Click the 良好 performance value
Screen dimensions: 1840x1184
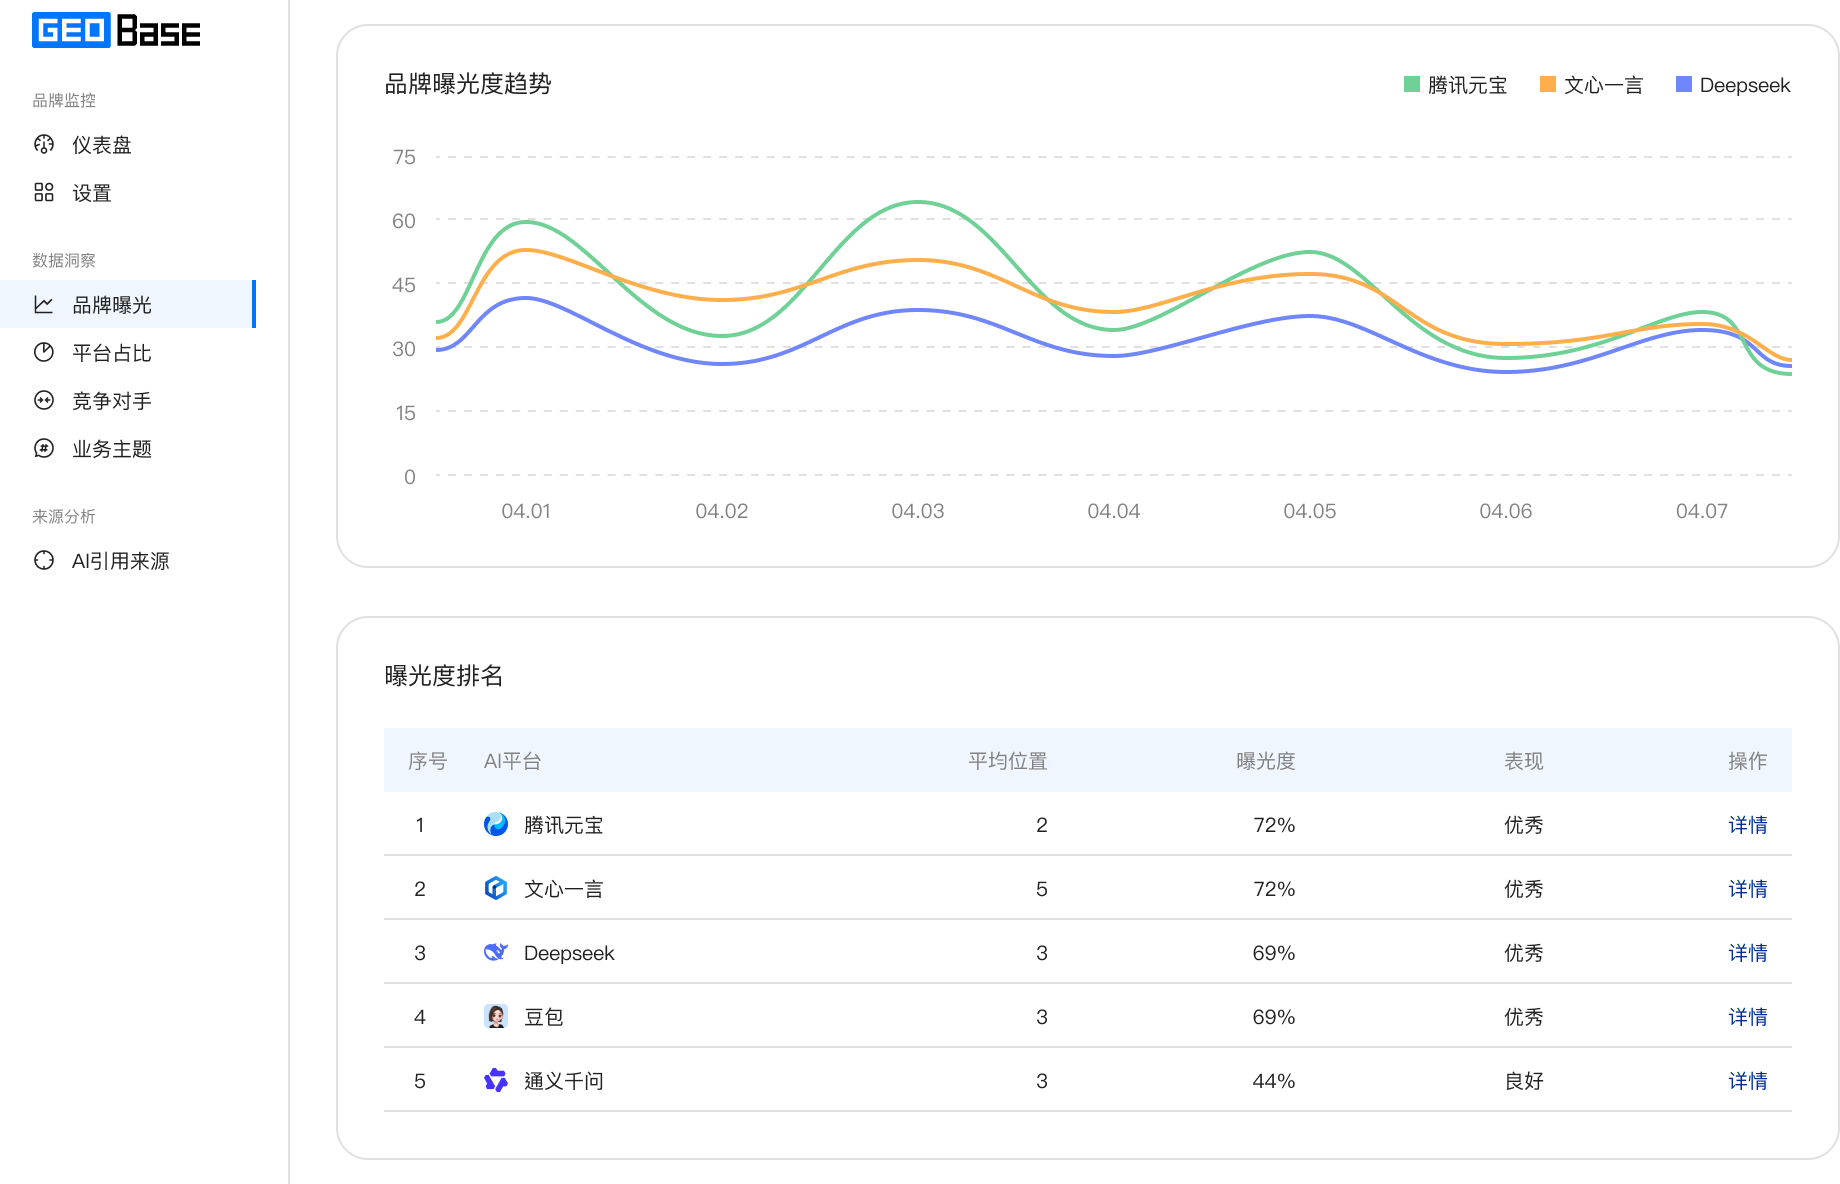point(1524,1081)
